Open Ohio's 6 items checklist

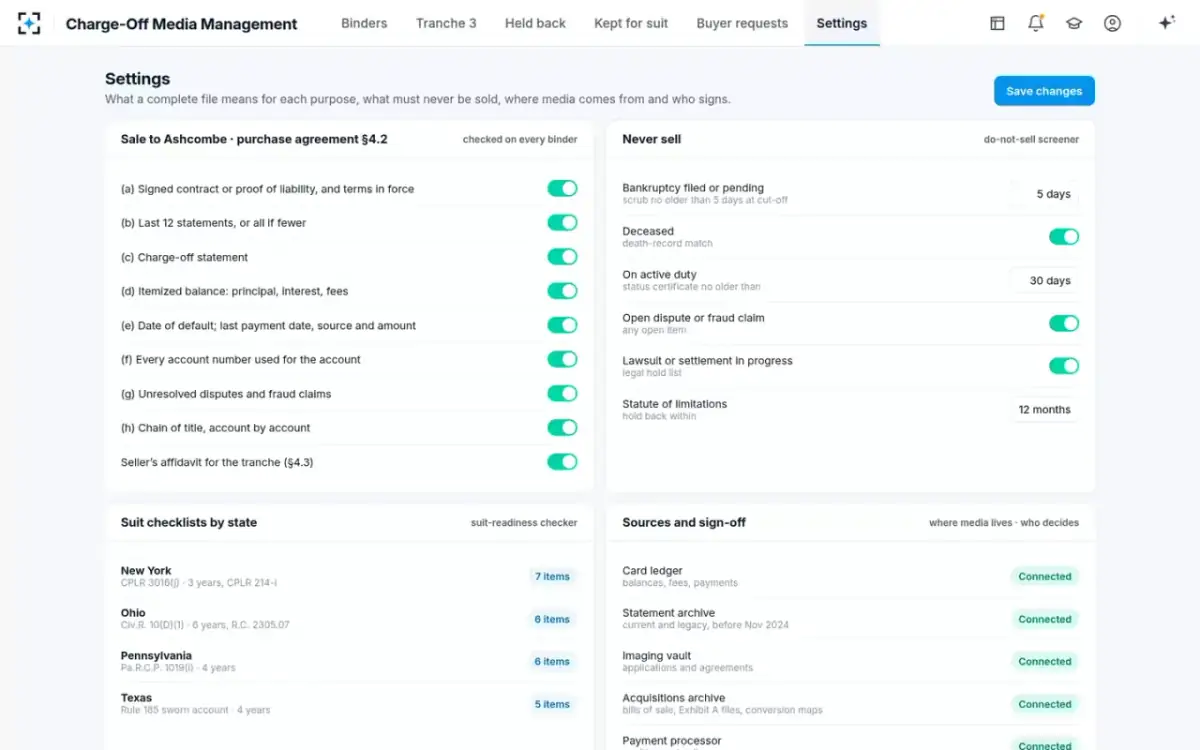click(552, 619)
